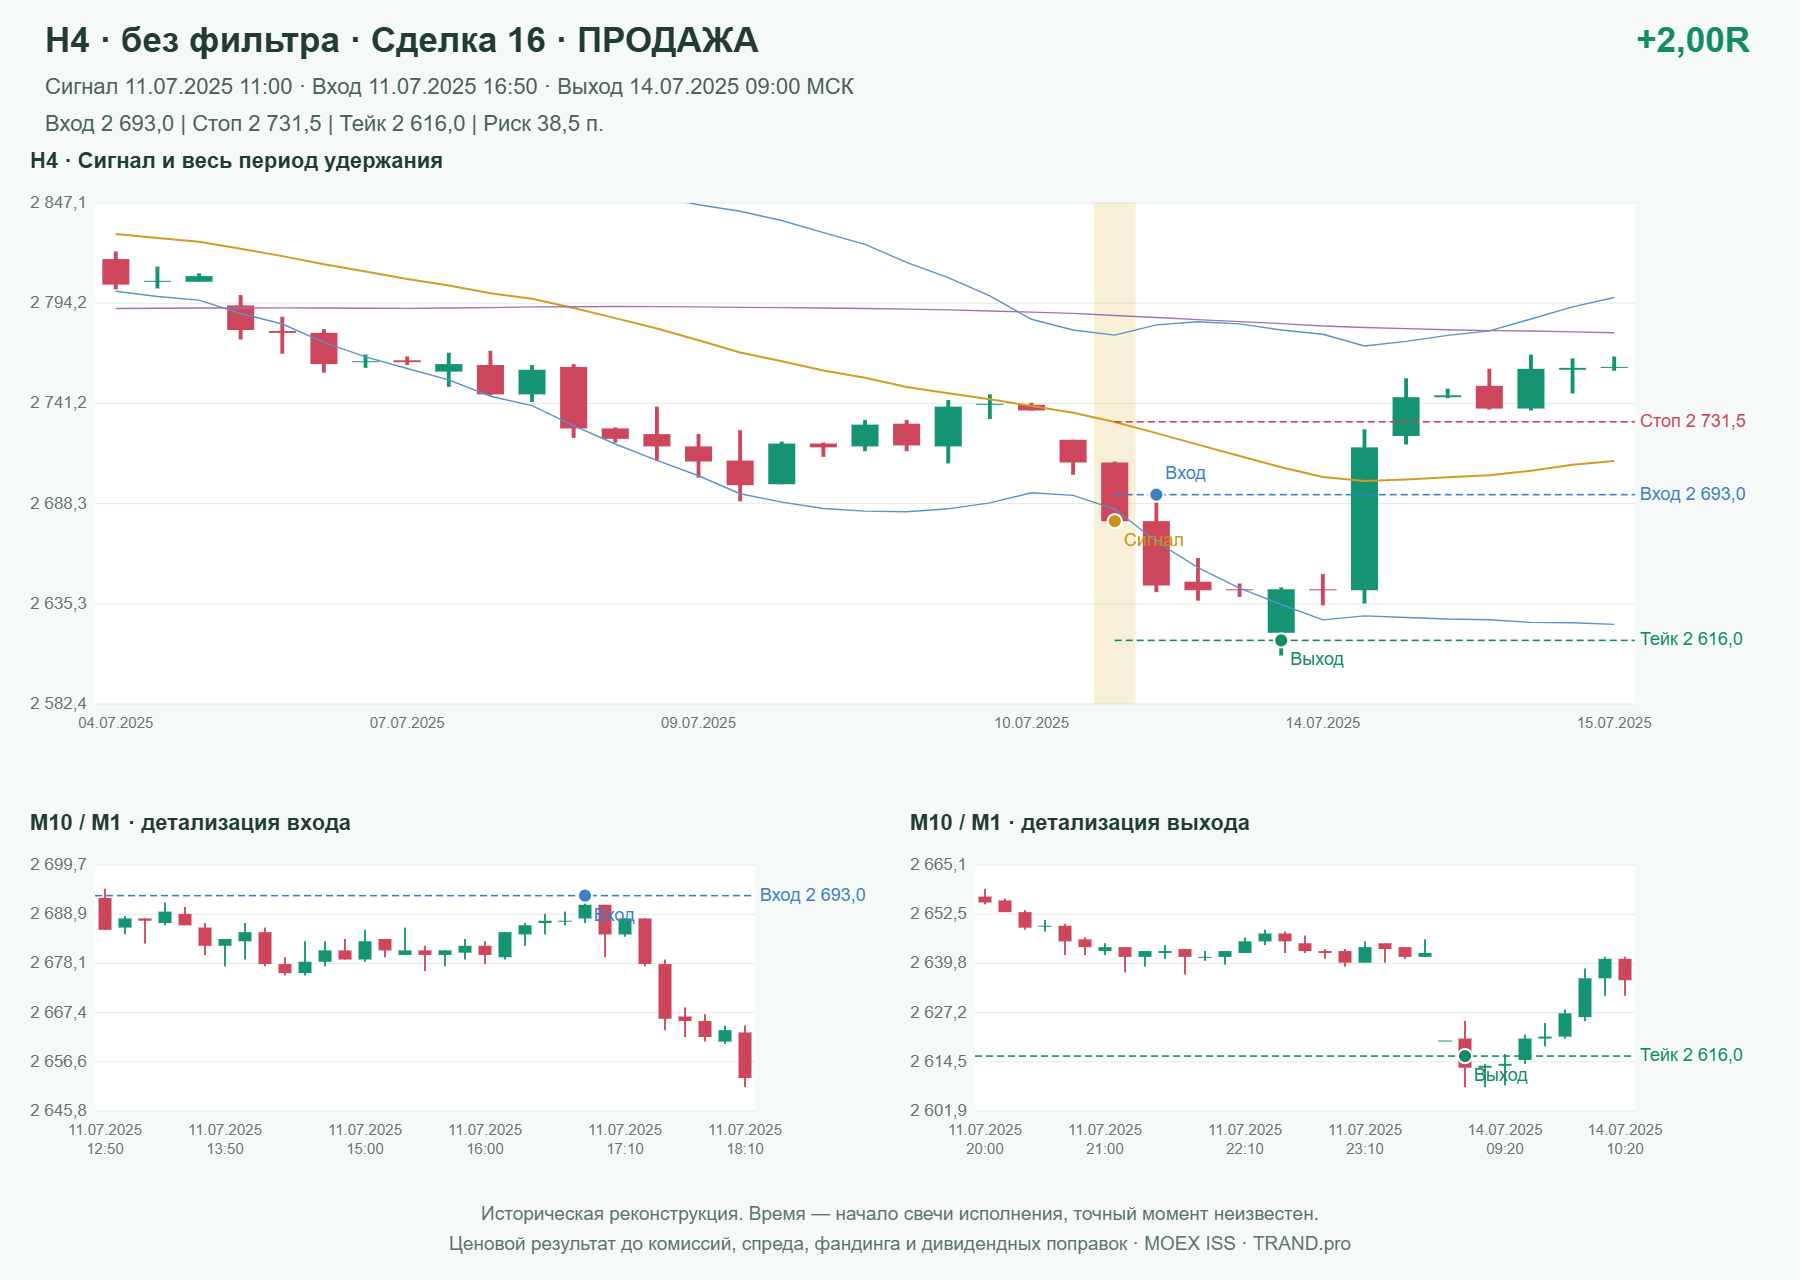Click the Сигнал 11.07.2025 11:00 info line

tap(449, 87)
